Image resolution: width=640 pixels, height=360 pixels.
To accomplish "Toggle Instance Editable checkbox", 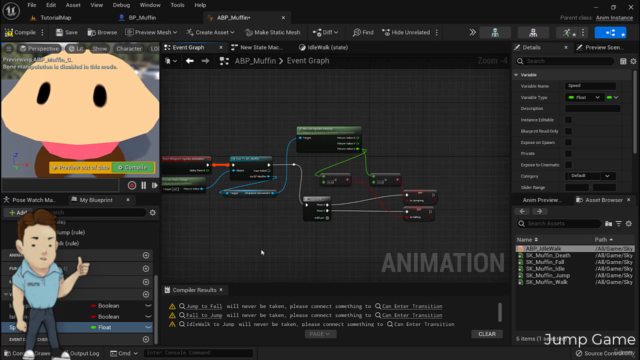I will coord(568,120).
